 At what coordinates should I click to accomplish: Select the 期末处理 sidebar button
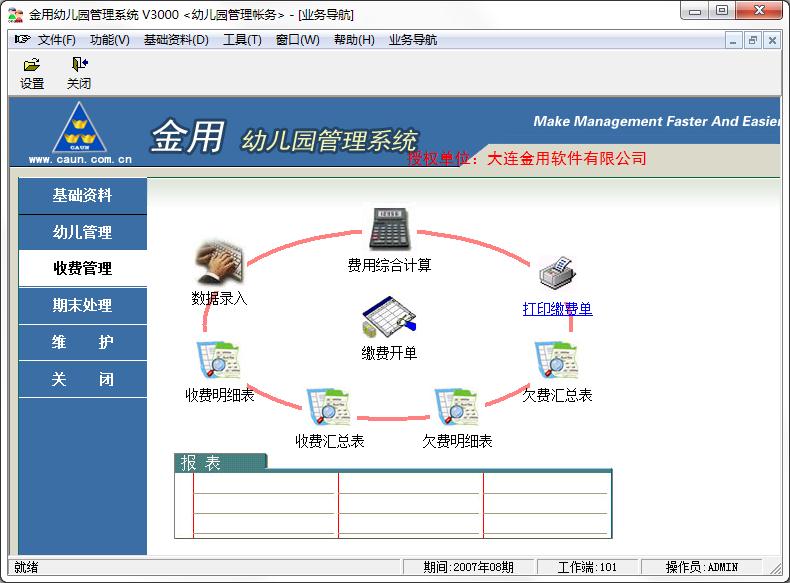[x=83, y=305]
